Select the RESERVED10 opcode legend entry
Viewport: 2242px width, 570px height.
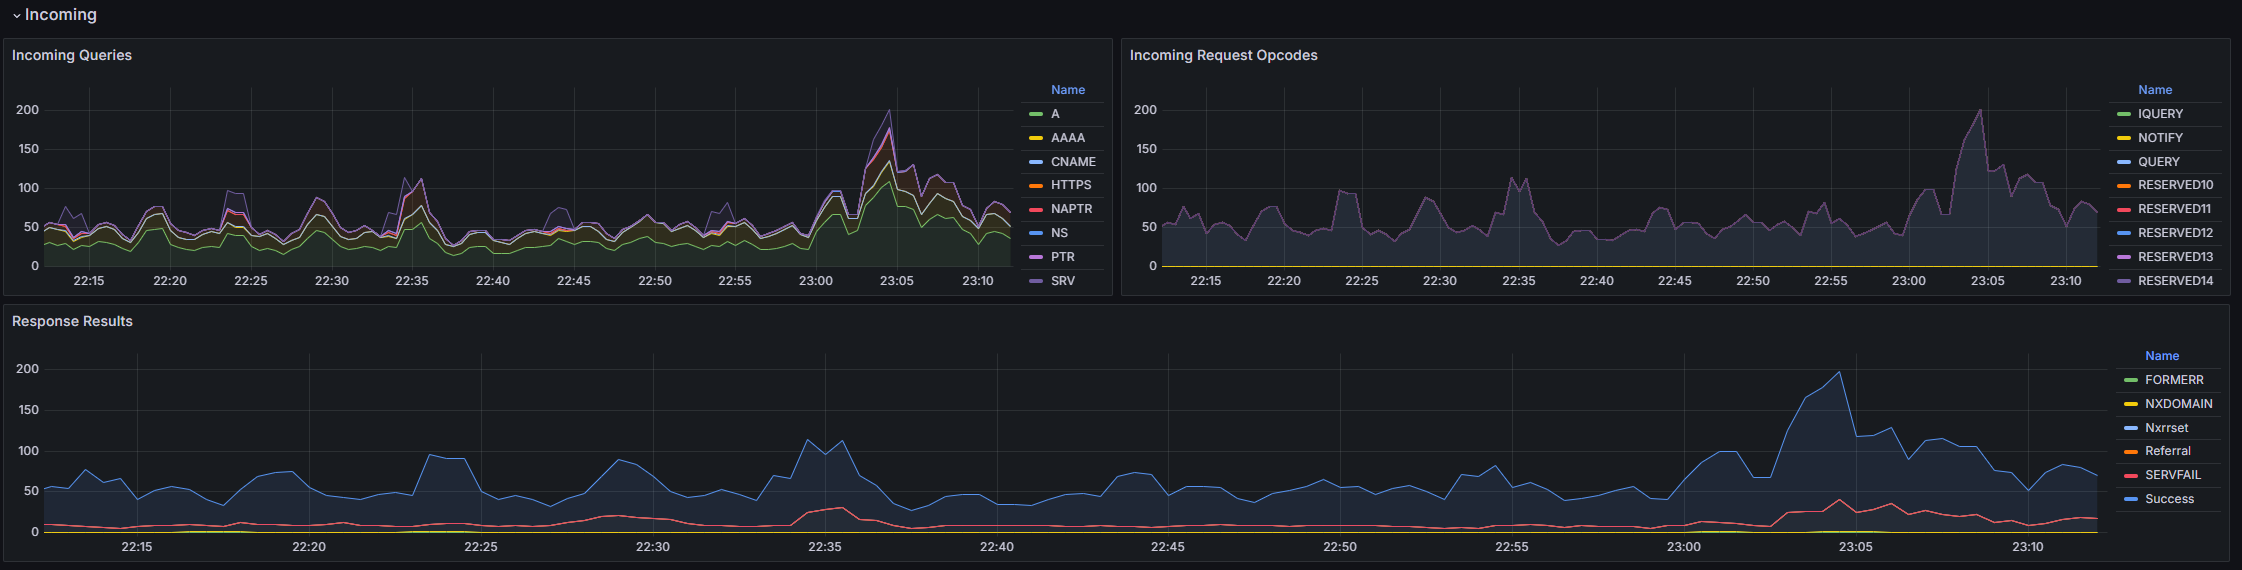(2175, 185)
